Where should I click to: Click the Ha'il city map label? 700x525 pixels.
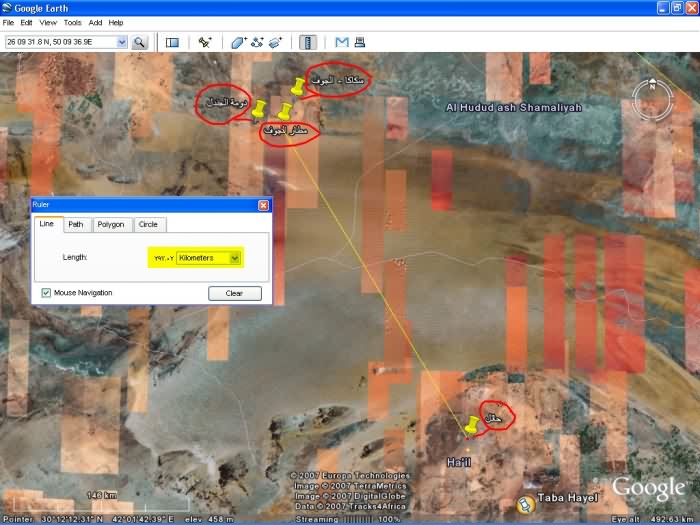coord(459,462)
